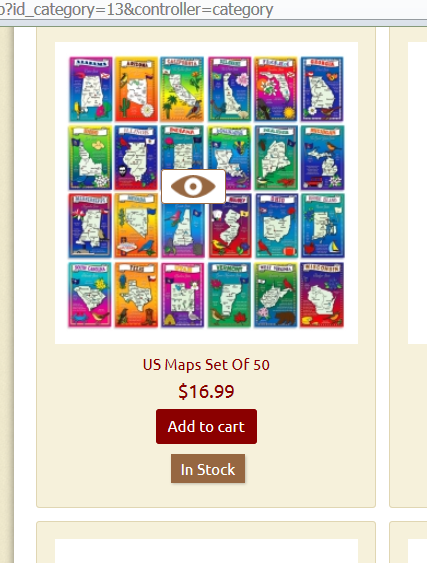
Task: Click the Wisconsin map postcard
Action: [x=322, y=295]
